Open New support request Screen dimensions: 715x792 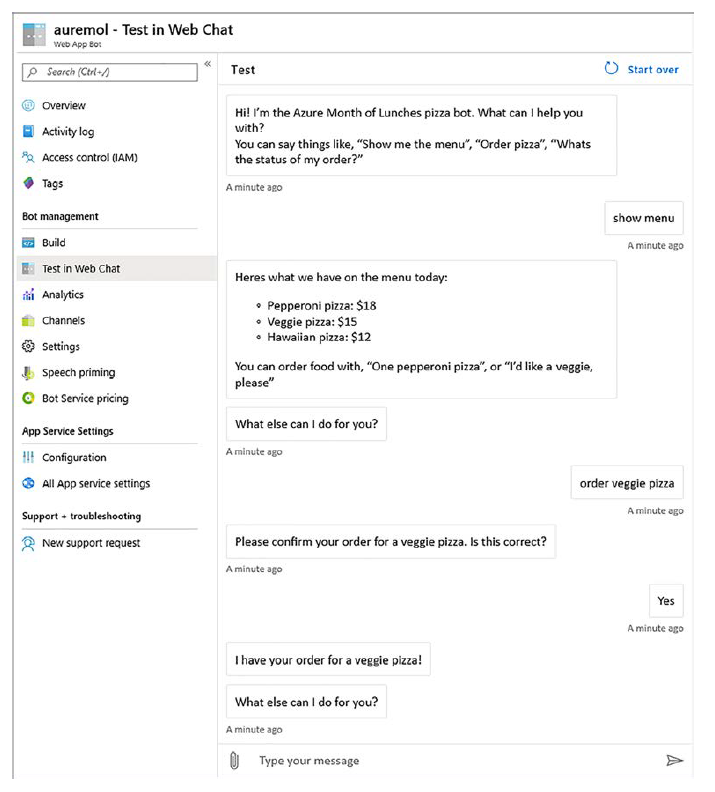pos(91,543)
